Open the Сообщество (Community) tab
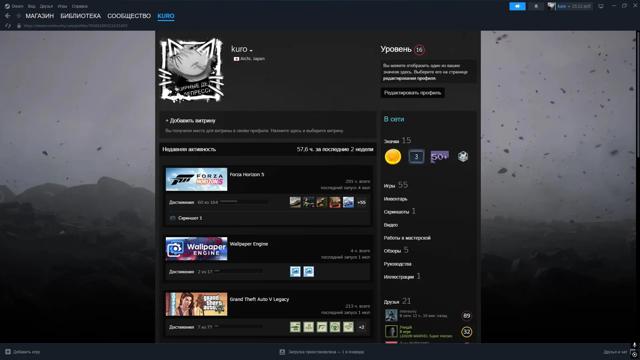The height and width of the screenshot is (360, 640). (x=129, y=16)
